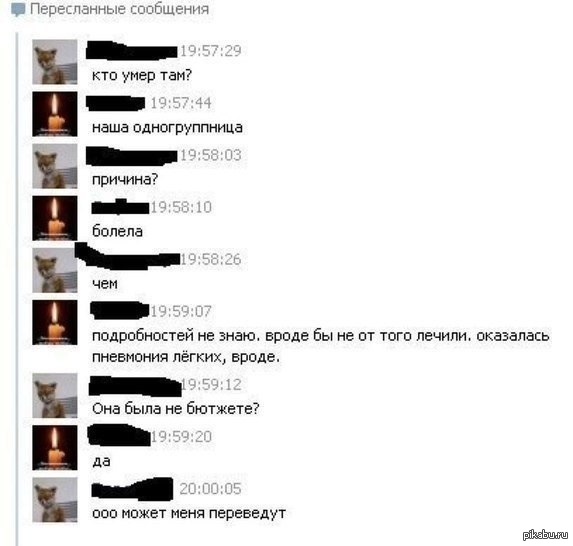Image resolution: width=573 pixels, height=546 pixels.
Task: Click fox avatar beside the 'чем' message
Action: pos(55,270)
